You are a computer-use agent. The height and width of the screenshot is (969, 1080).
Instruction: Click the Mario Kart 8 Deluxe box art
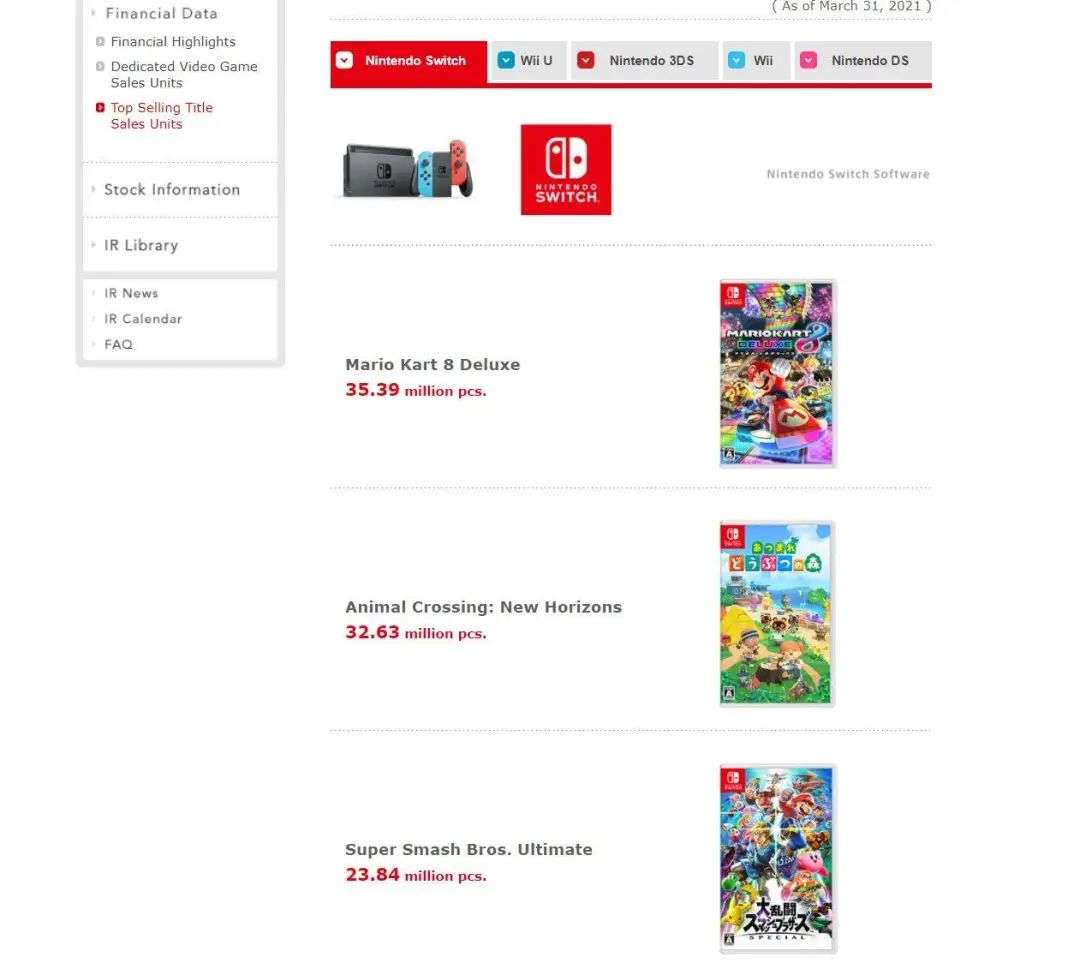point(777,374)
